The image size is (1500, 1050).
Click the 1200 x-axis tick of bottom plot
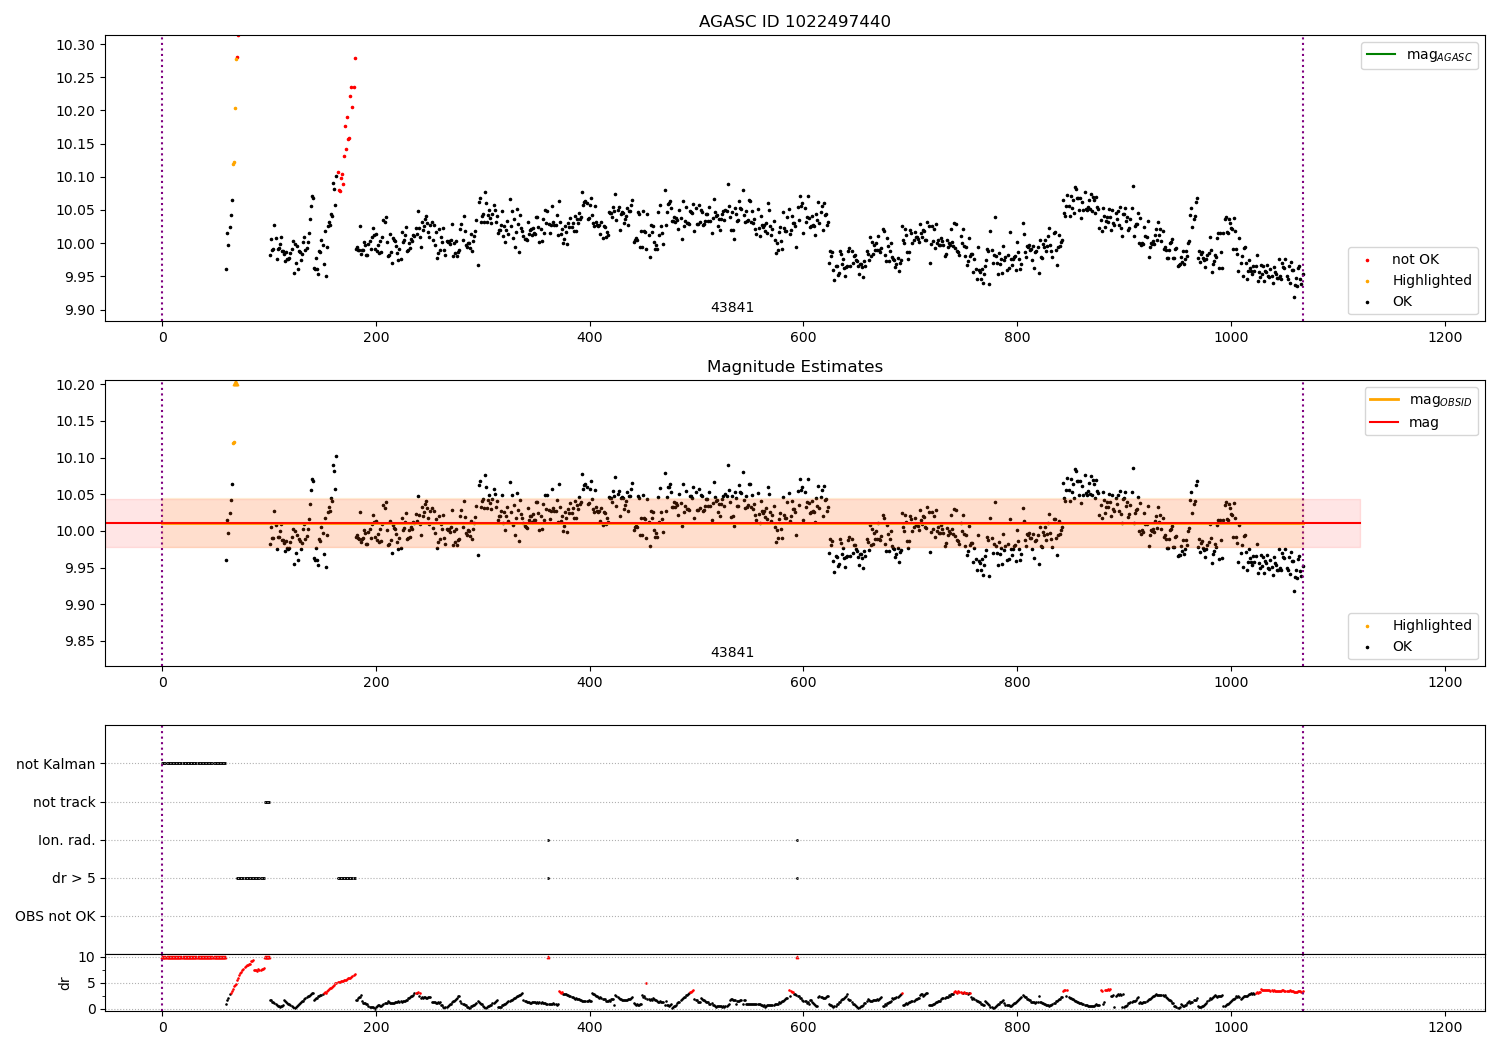tap(1445, 1027)
